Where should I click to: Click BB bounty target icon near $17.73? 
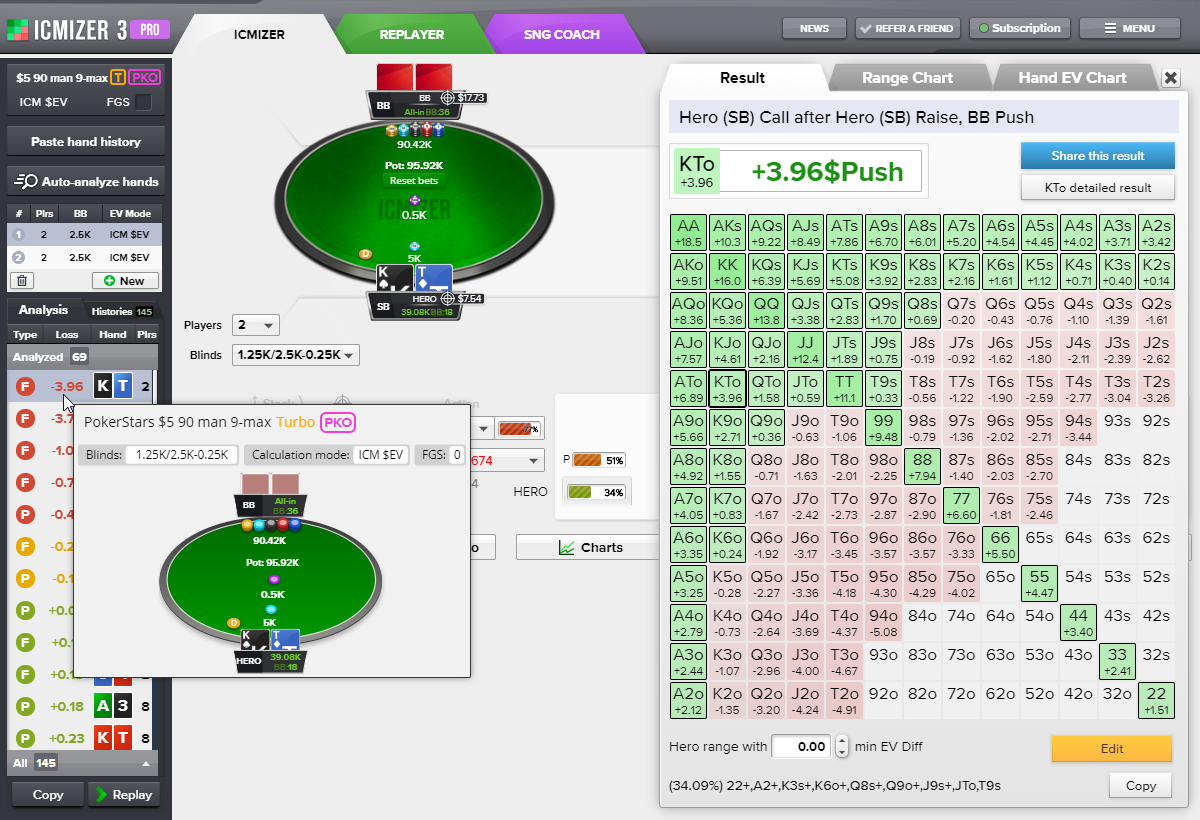click(448, 98)
